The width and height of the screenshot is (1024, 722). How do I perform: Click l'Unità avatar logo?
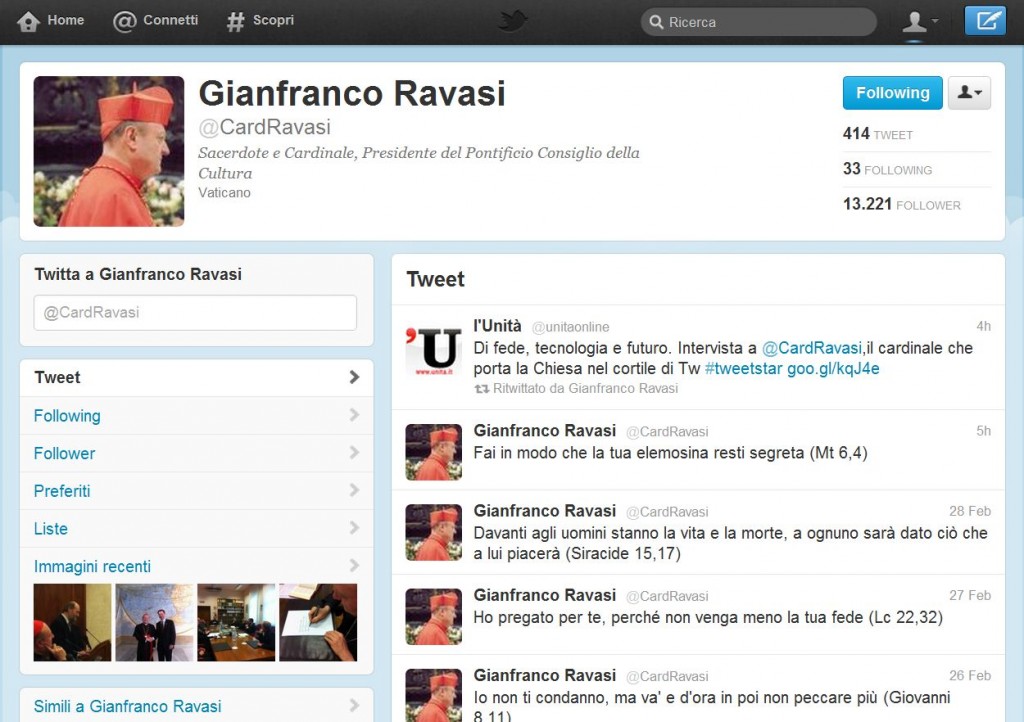(434, 351)
